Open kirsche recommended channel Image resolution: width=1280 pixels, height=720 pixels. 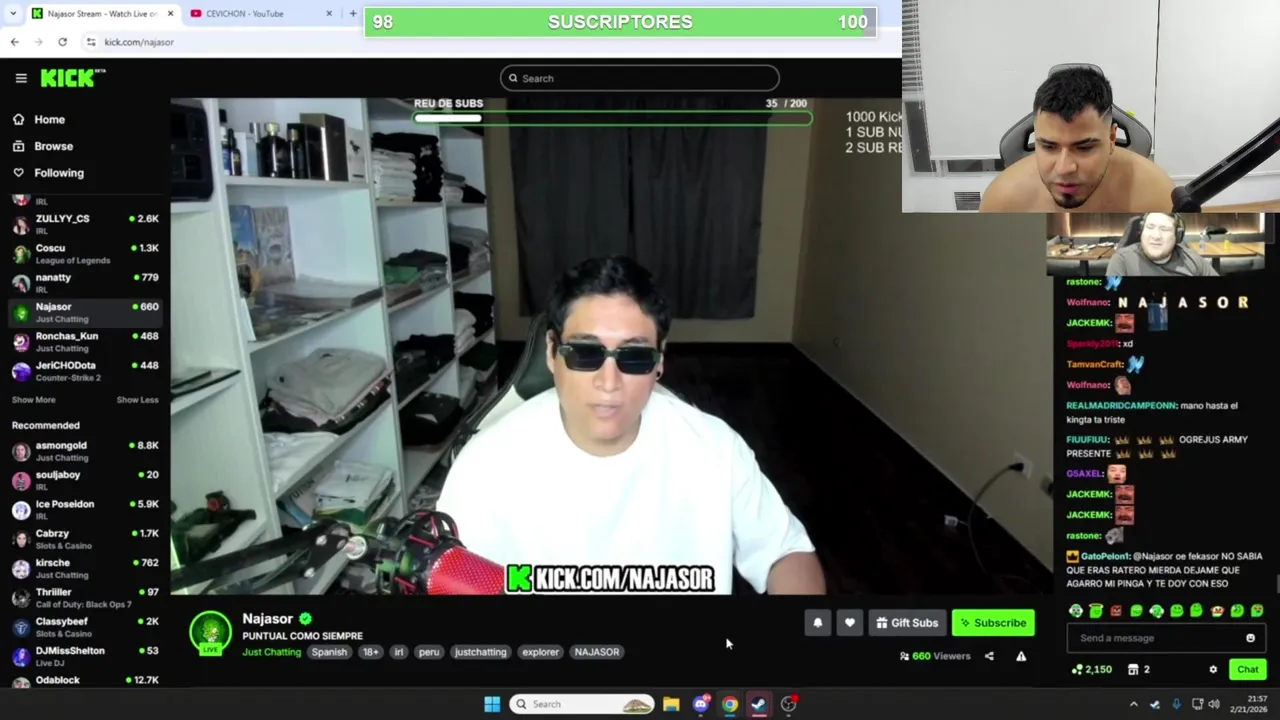pyautogui.click(x=85, y=567)
